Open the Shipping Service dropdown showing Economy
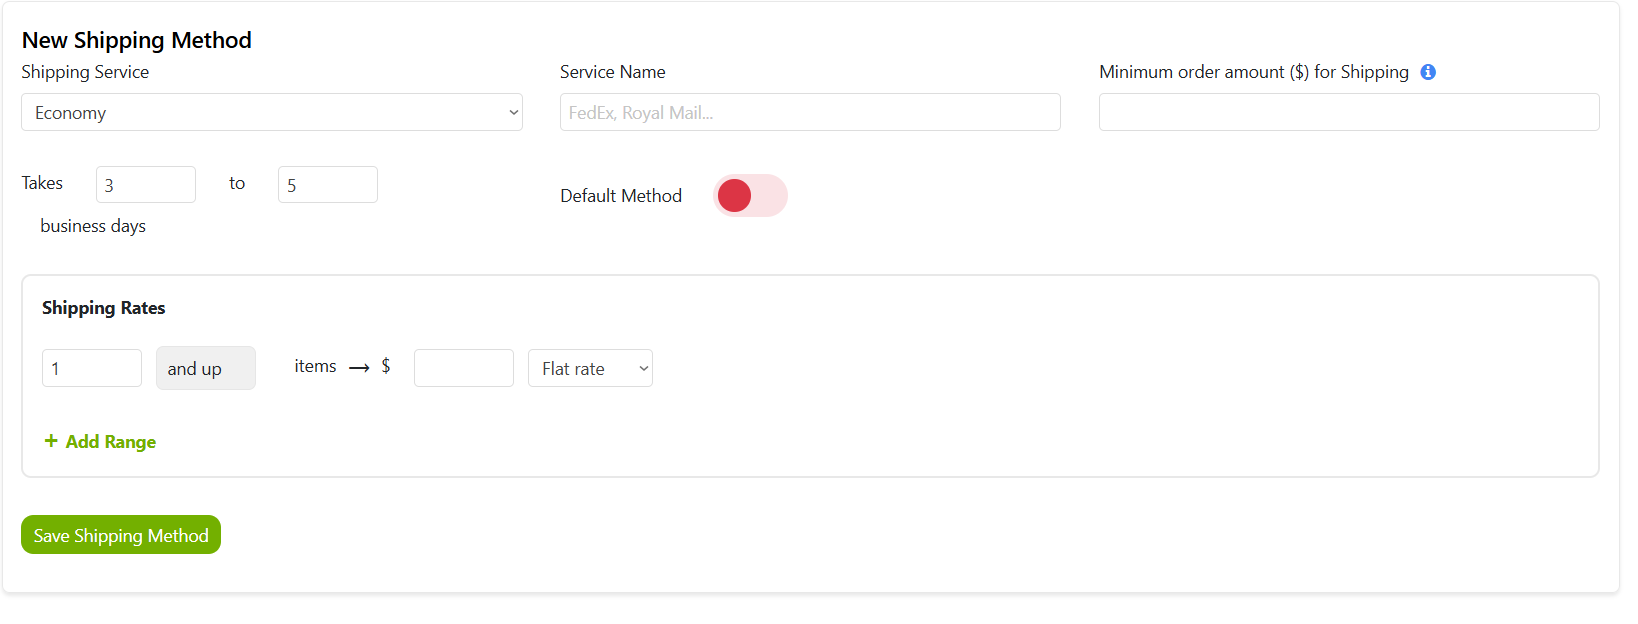The image size is (1638, 624). (271, 113)
